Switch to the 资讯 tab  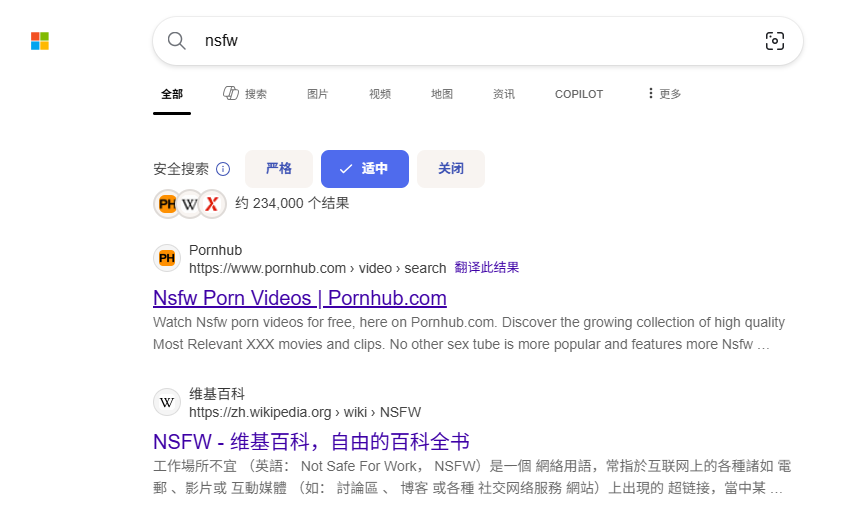(504, 94)
